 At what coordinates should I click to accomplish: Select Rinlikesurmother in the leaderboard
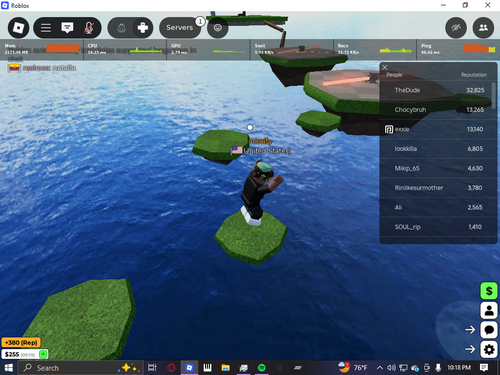(438, 188)
